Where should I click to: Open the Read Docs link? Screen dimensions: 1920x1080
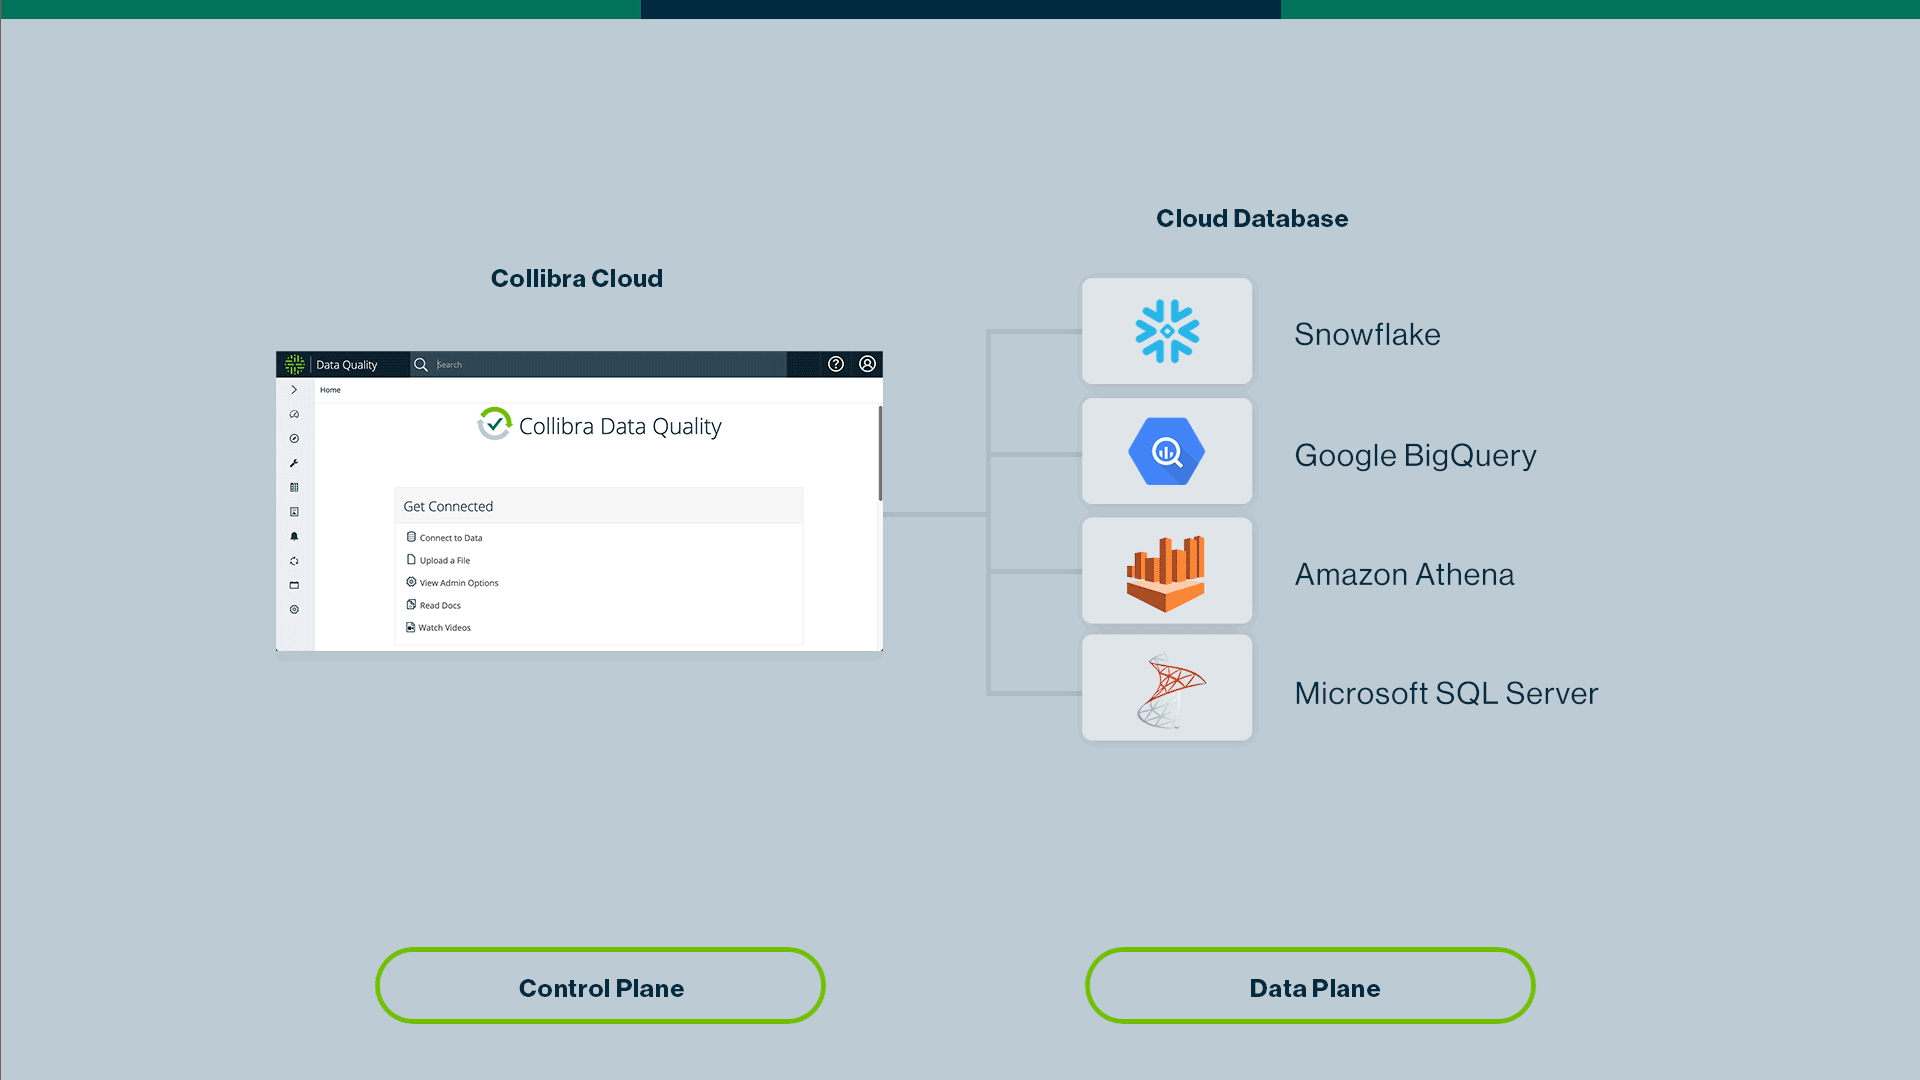[440, 606]
